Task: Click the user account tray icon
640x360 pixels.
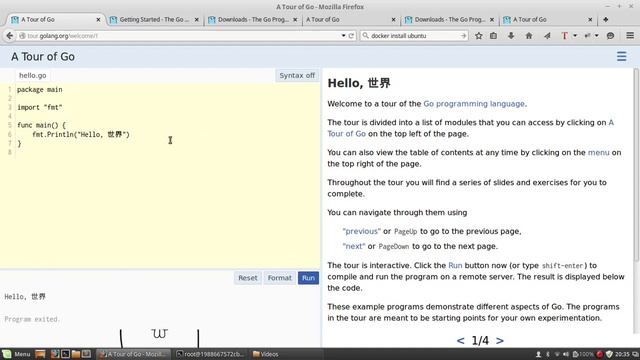Action: [538, 354]
